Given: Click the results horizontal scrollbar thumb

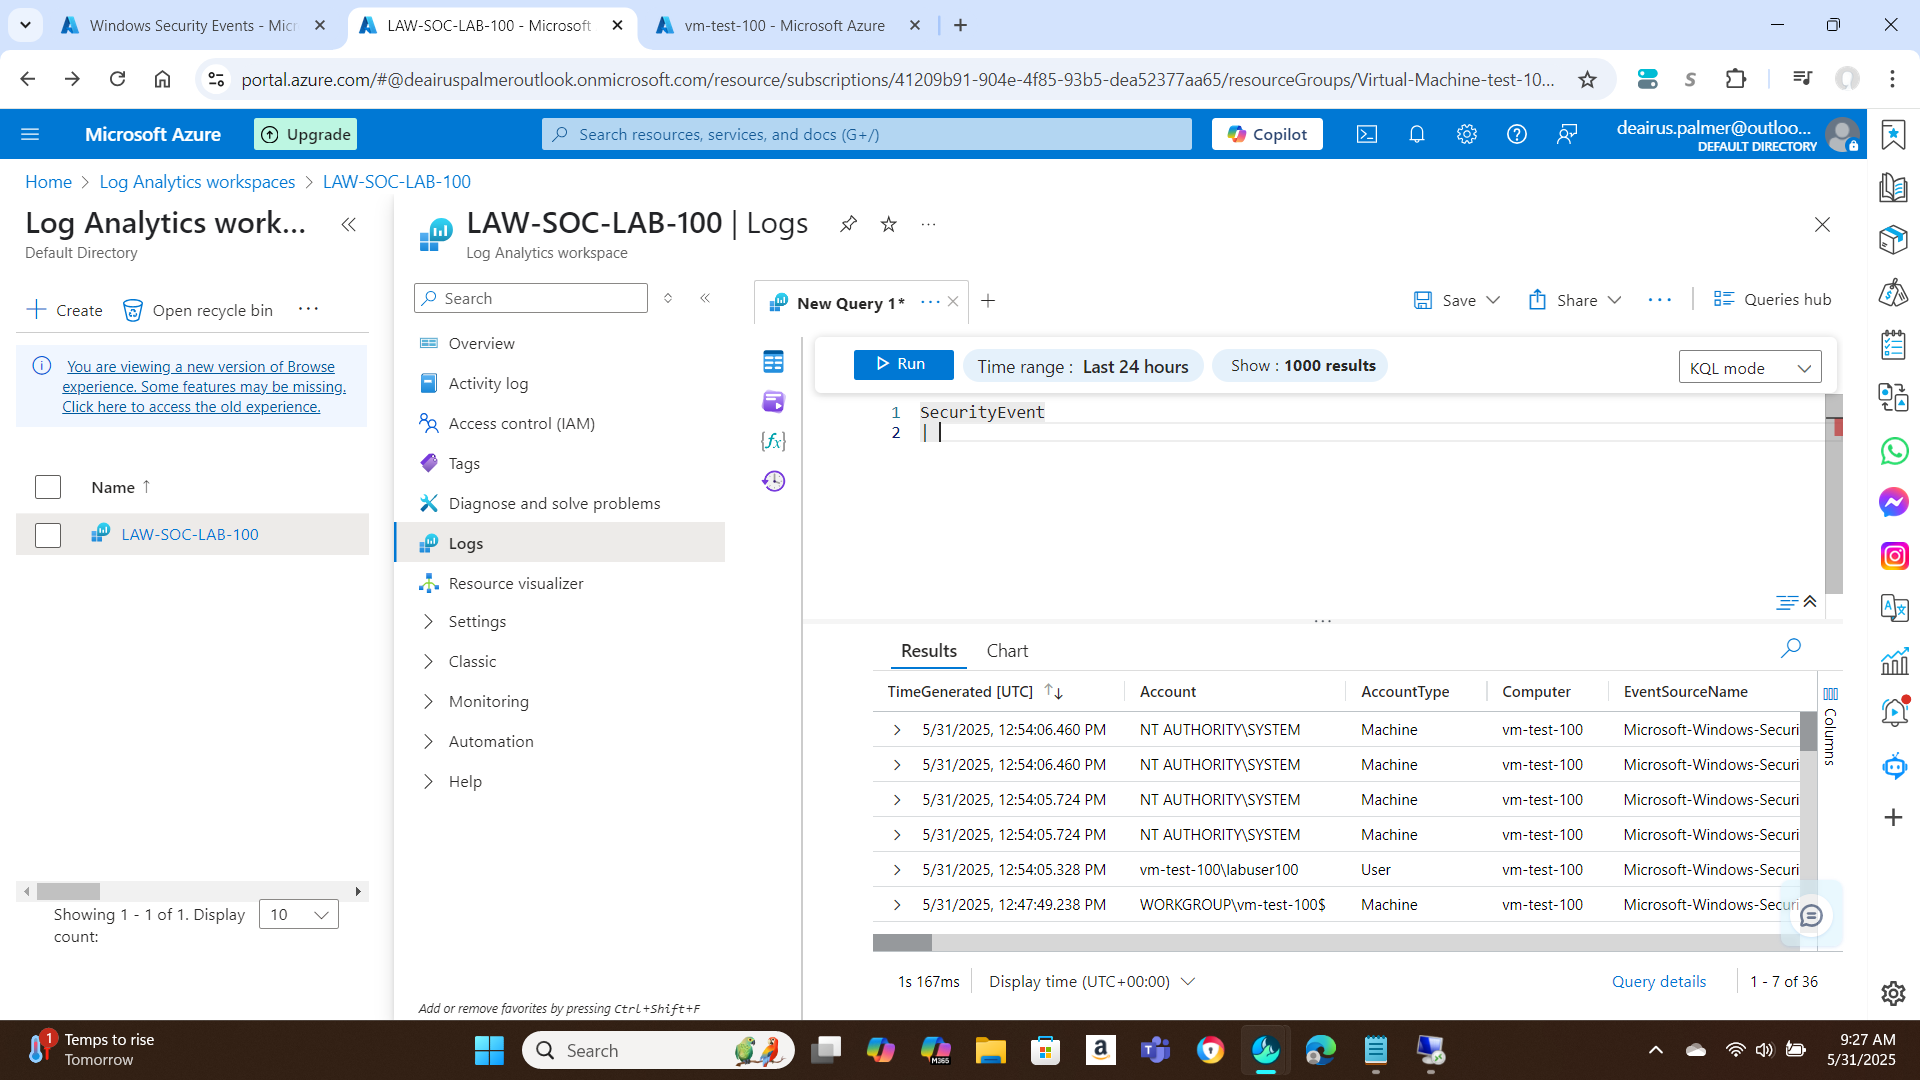Looking at the screenshot, I should [902, 943].
